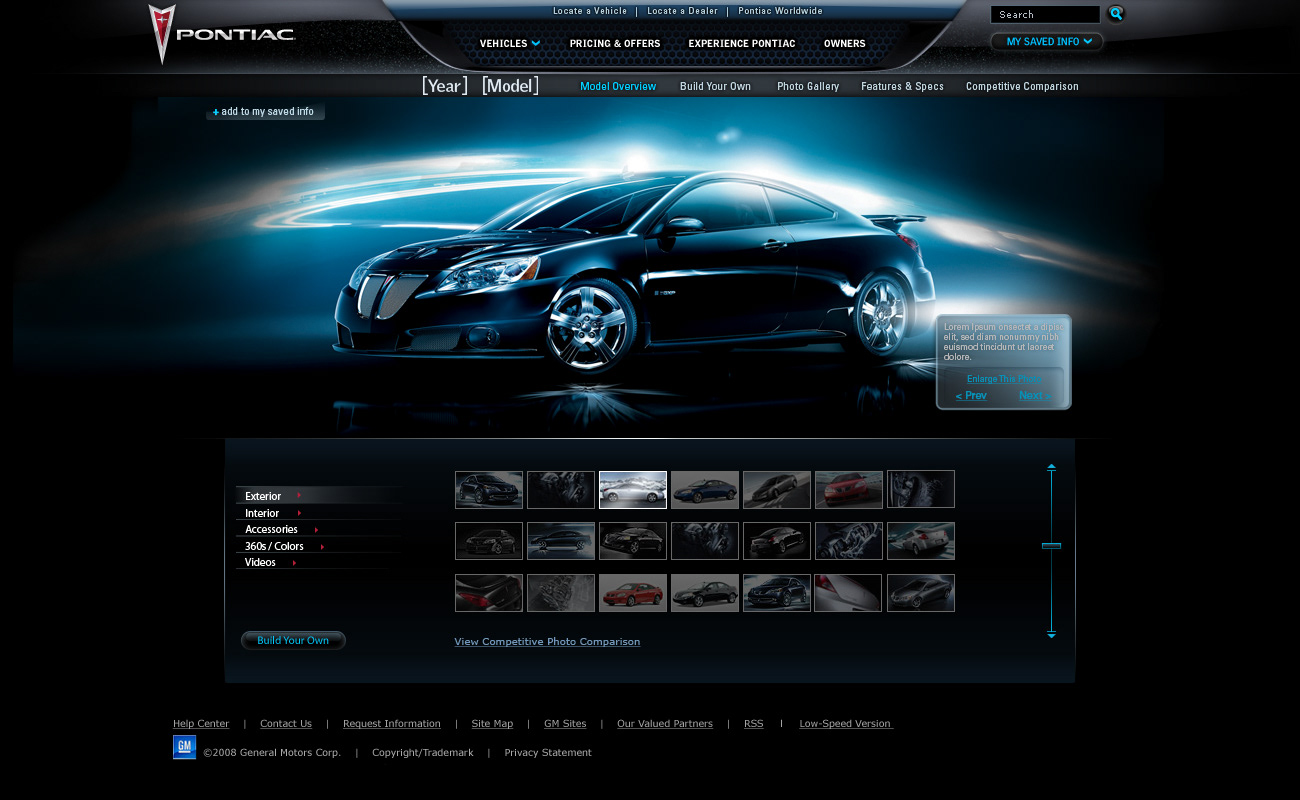Screen dimensions: 1300x800
Task: Select the red car thumbnail in first row
Action: click(x=848, y=490)
